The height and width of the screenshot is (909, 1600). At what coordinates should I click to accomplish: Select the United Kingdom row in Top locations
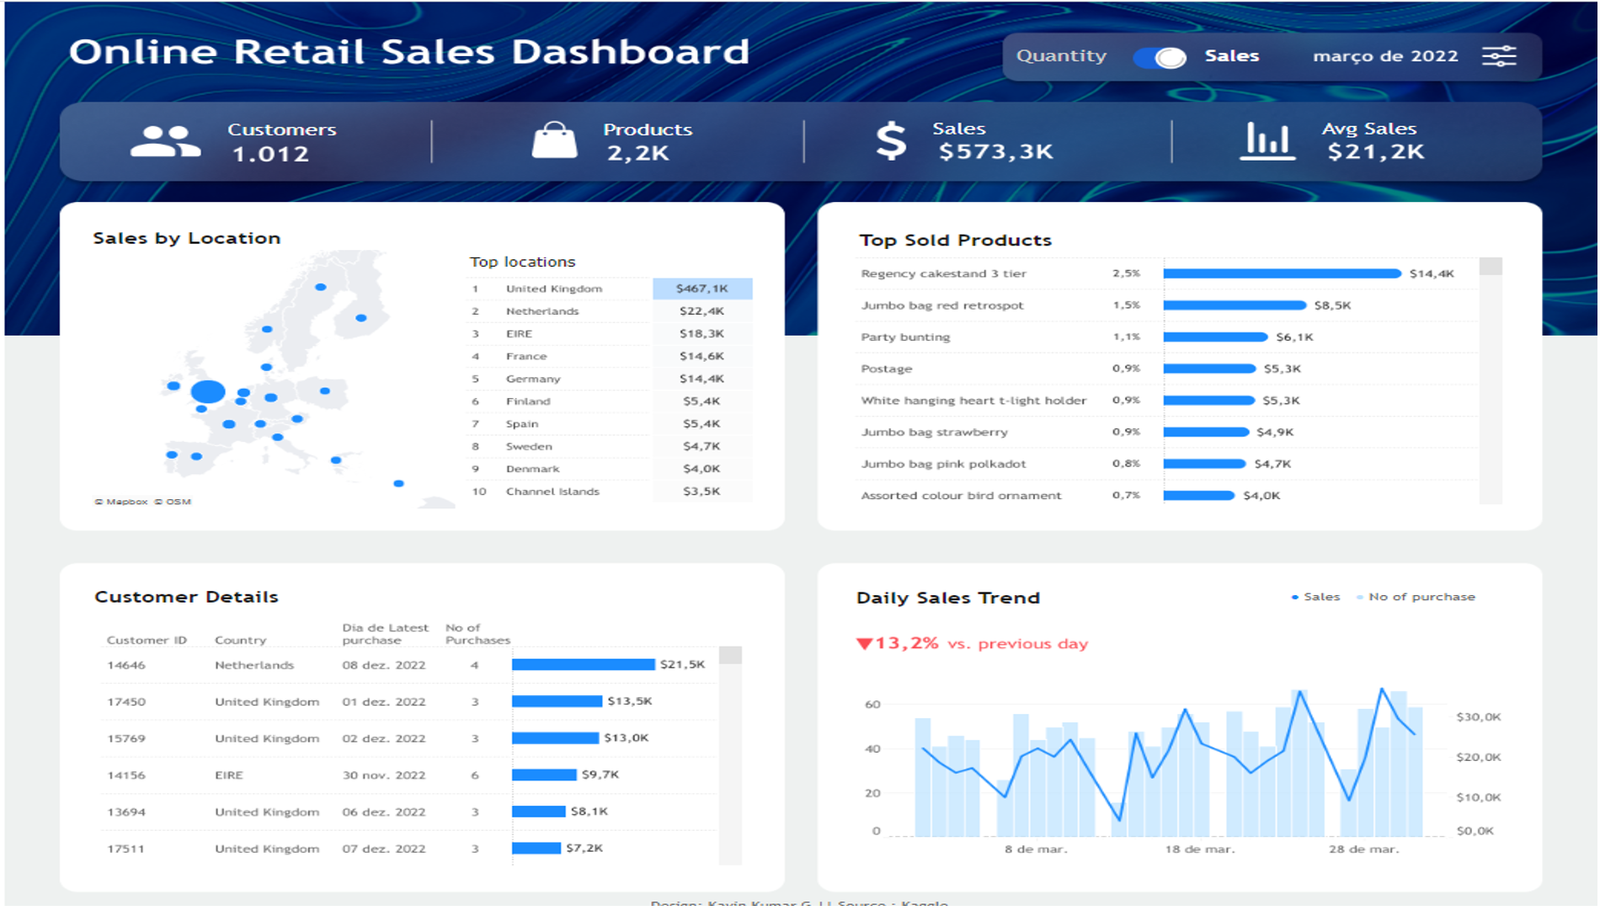(600, 288)
